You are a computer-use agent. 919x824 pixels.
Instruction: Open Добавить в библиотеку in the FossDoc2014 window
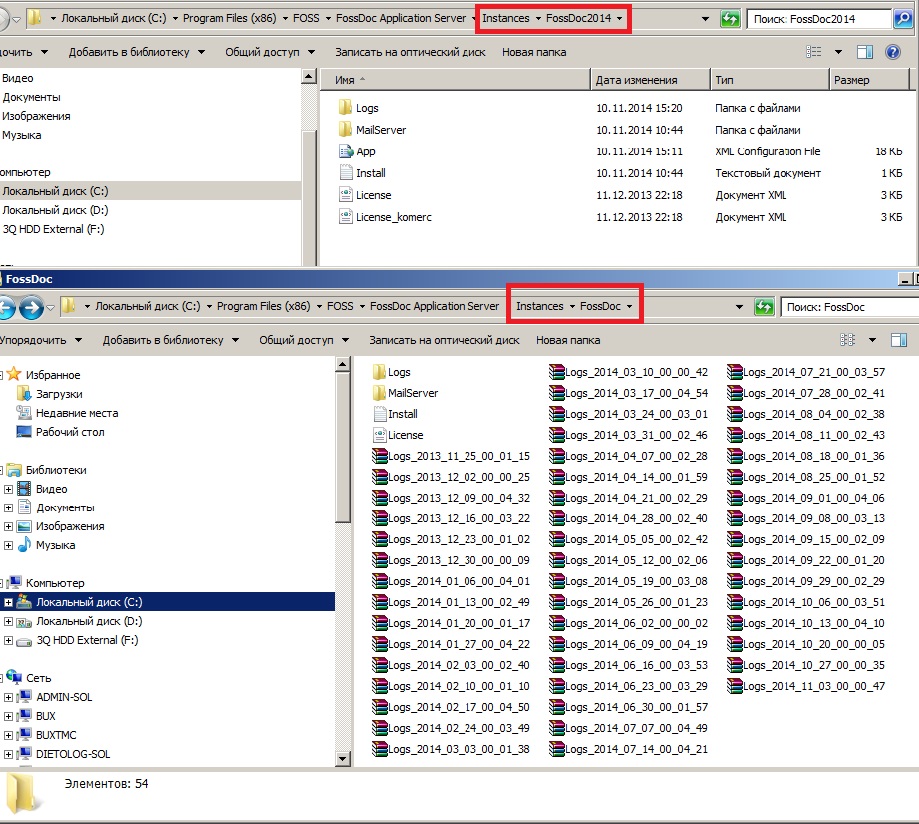(137, 52)
